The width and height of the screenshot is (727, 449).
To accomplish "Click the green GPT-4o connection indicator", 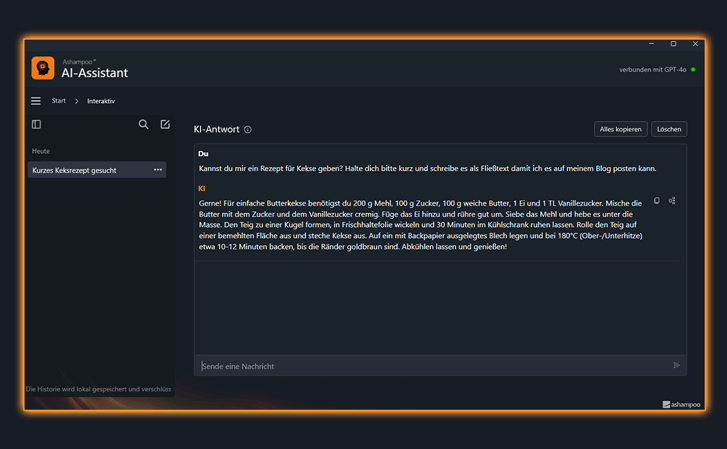I will pyautogui.click(x=693, y=70).
